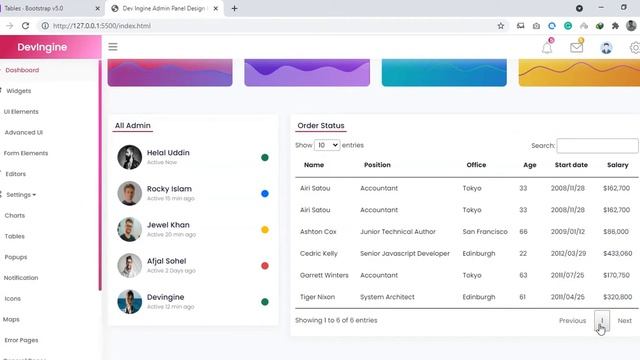Click browser forward arrow

point(9,26)
